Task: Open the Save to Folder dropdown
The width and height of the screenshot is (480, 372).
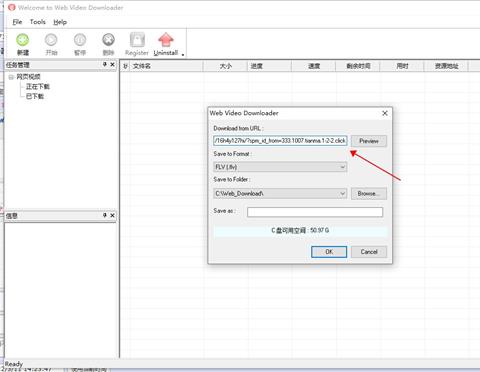Action: tap(280, 193)
